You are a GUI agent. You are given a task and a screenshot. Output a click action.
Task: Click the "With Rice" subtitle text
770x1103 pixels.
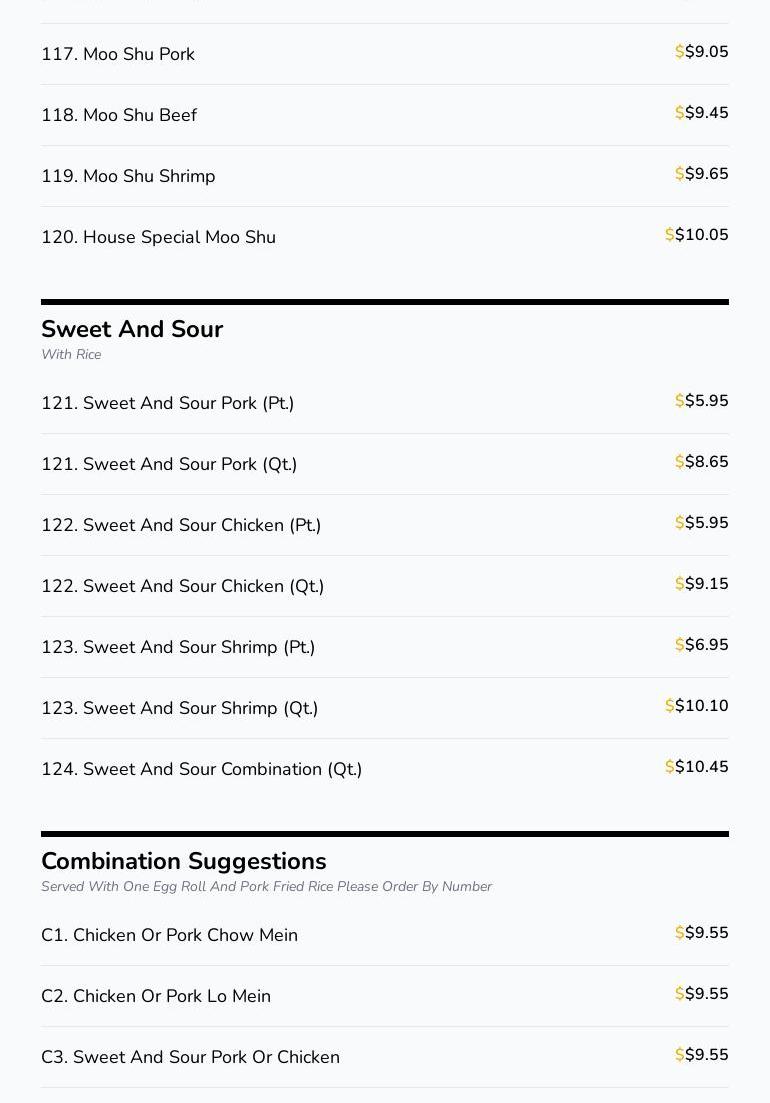(x=71, y=354)
